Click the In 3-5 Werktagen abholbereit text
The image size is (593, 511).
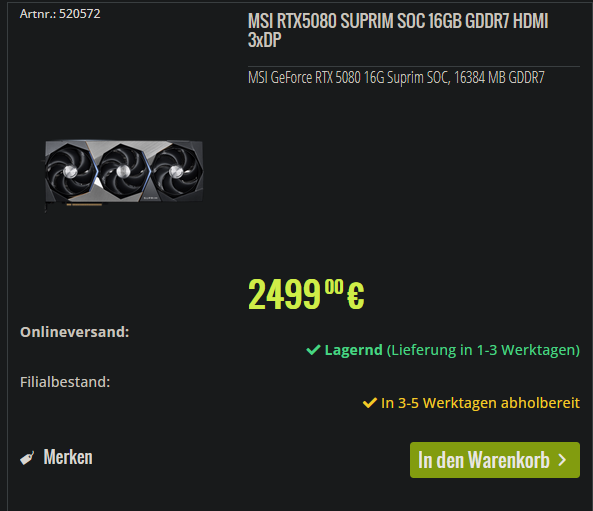coord(480,403)
